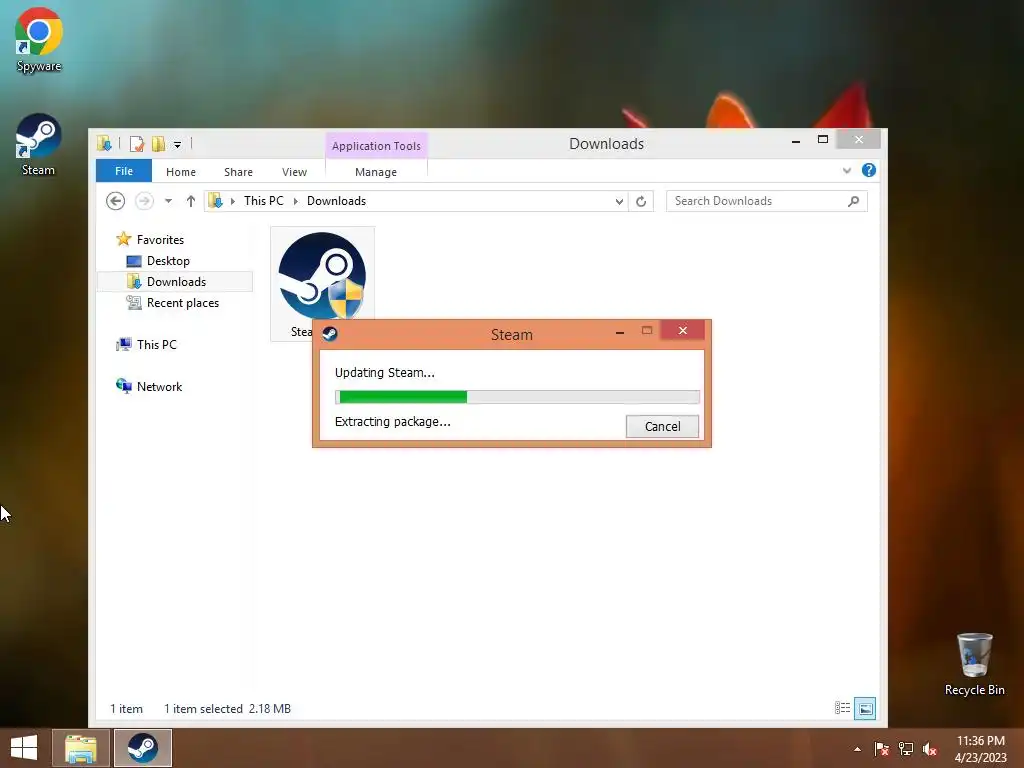
Task: Select Favorites in the navigation pane
Action: coord(160,240)
